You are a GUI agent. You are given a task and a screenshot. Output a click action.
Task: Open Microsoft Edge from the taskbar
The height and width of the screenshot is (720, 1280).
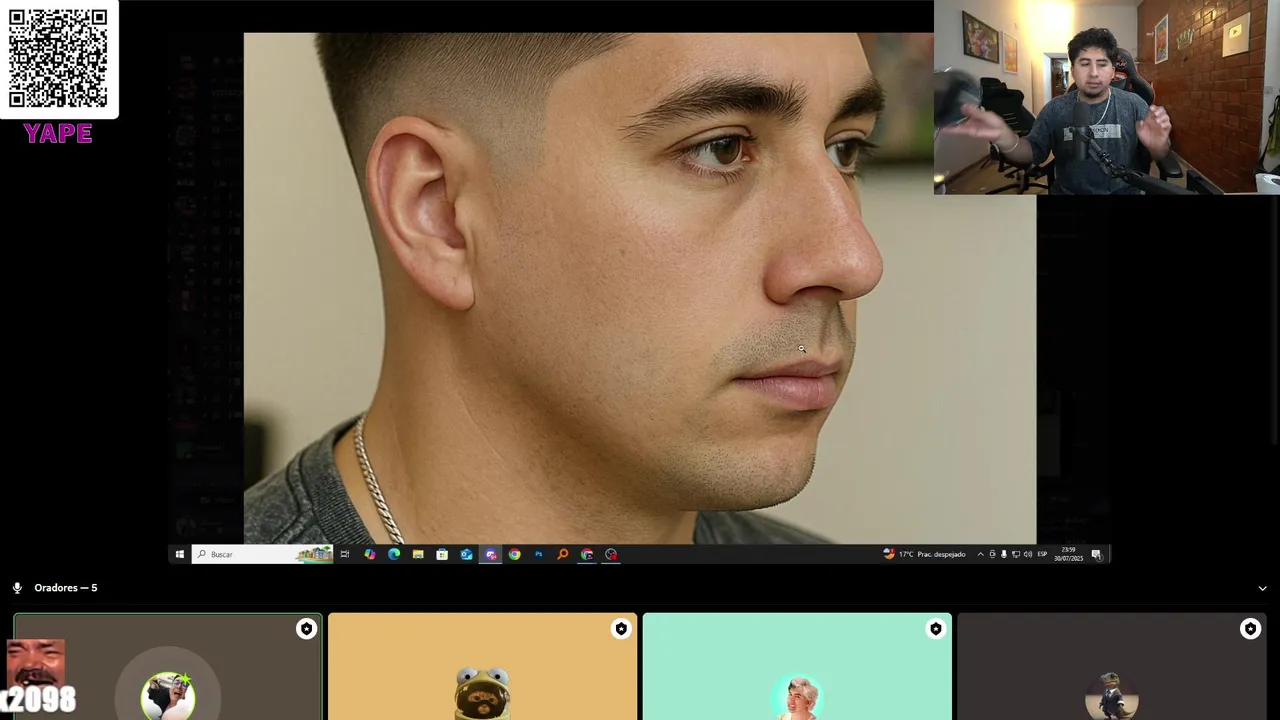pos(394,554)
